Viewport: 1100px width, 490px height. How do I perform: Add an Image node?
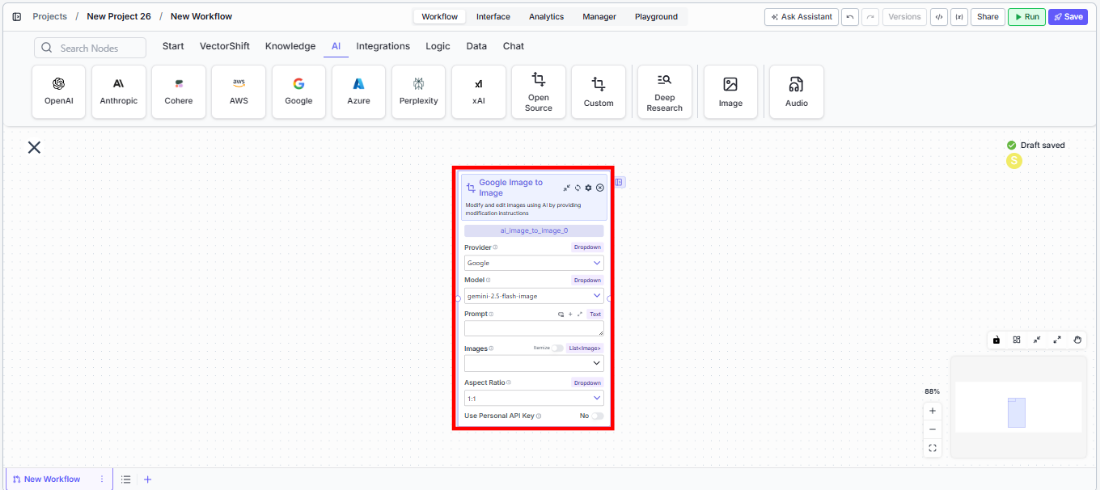[x=730, y=92]
